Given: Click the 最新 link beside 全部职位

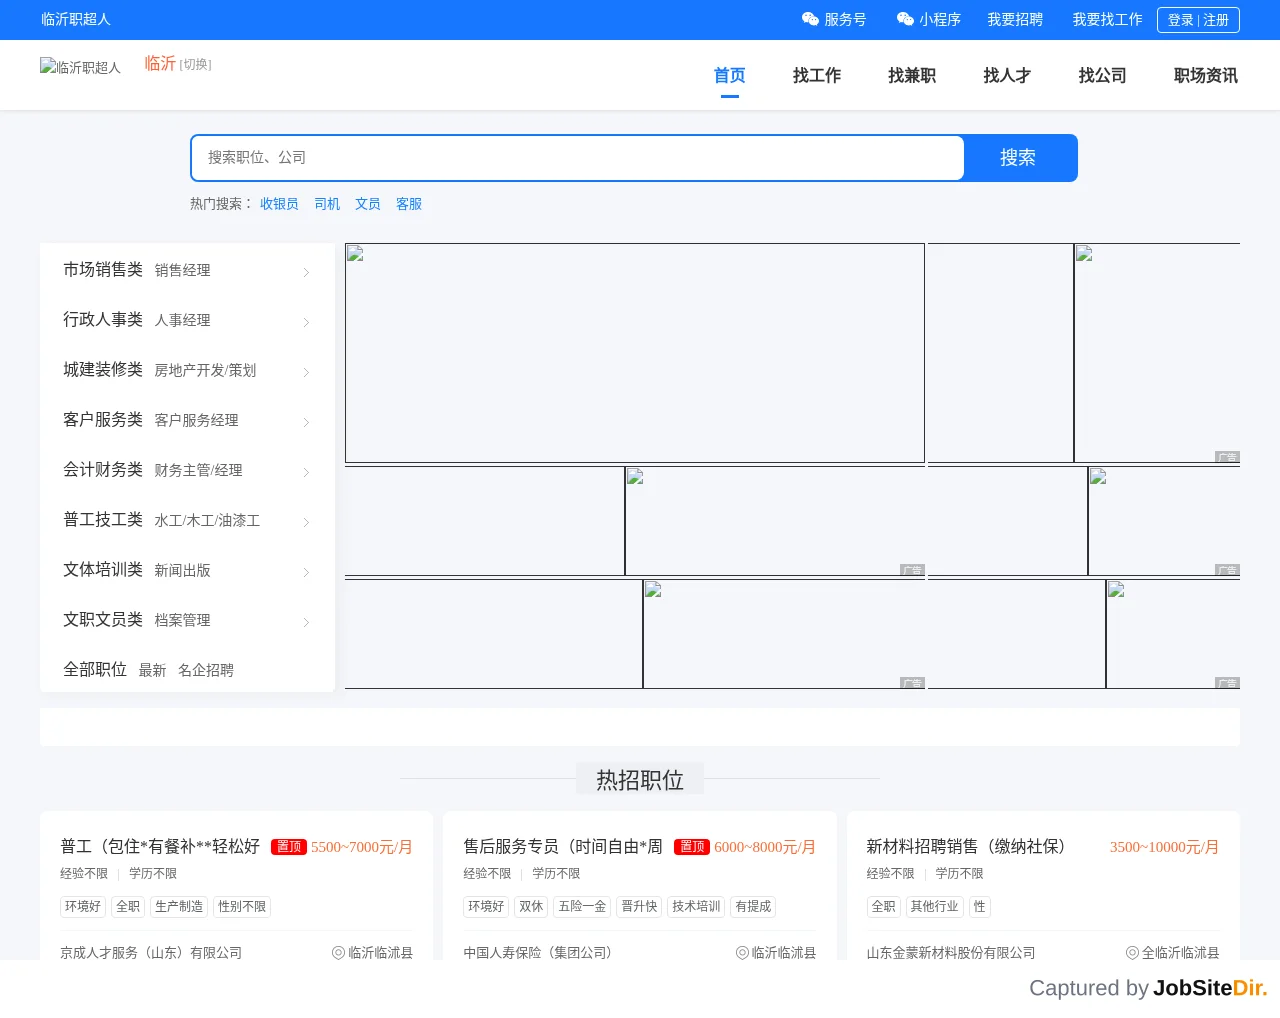Looking at the screenshot, I should (x=152, y=670).
